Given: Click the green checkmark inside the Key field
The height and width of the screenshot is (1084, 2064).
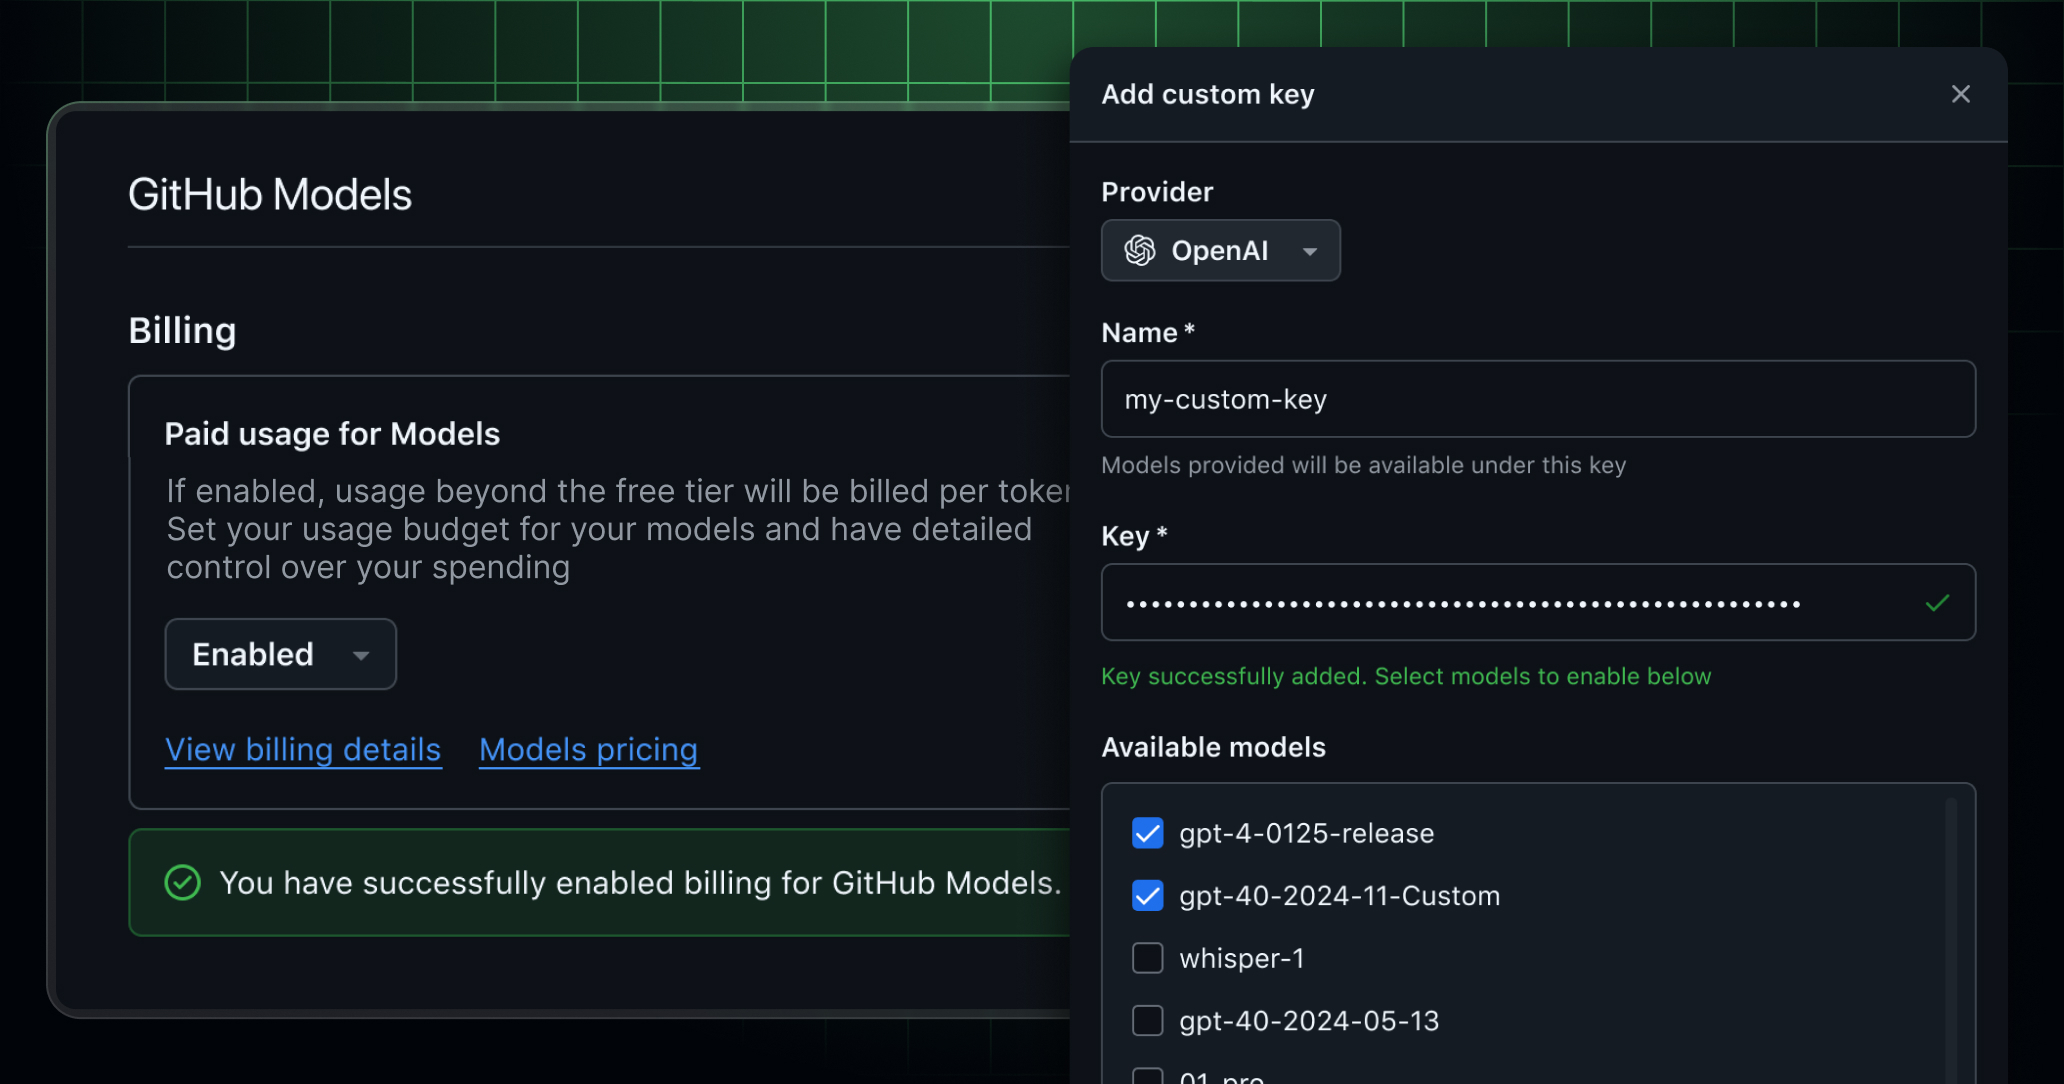Looking at the screenshot, I should click(1937, 602).
